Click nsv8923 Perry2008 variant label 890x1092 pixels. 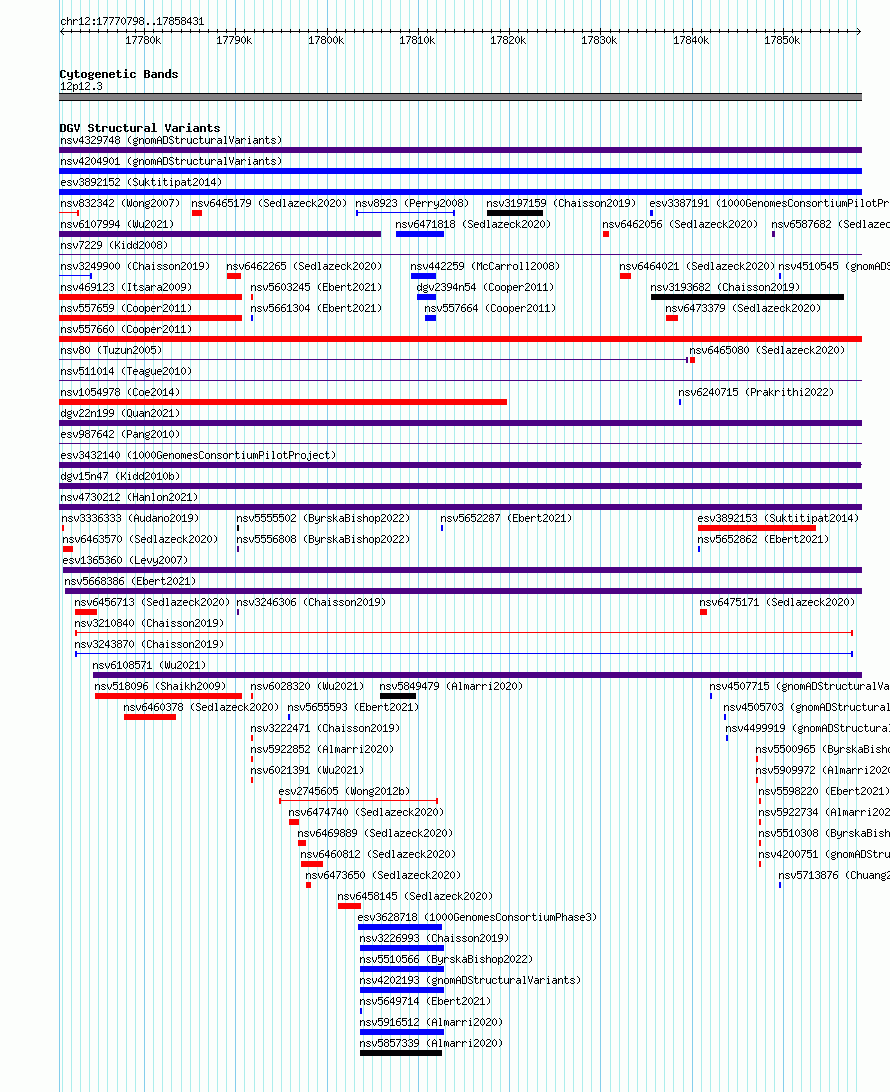[x=412, y=203]
